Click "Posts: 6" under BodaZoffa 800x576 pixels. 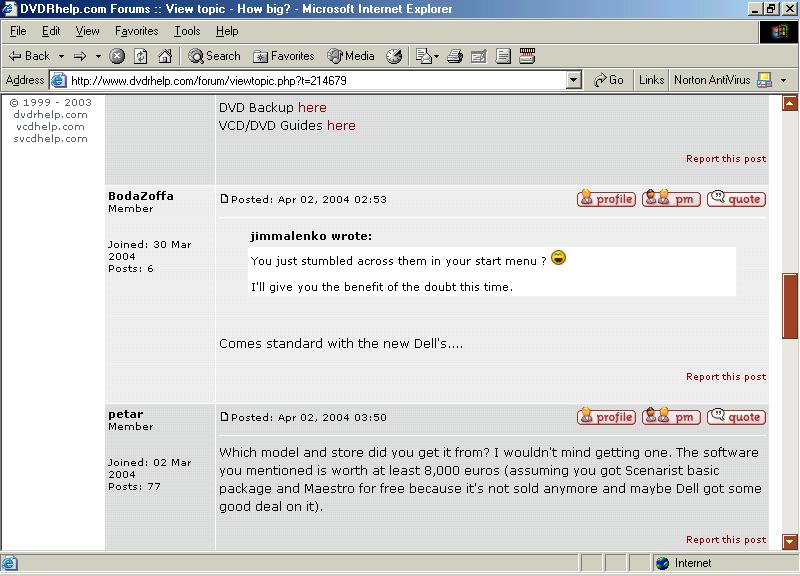(131, 269)
